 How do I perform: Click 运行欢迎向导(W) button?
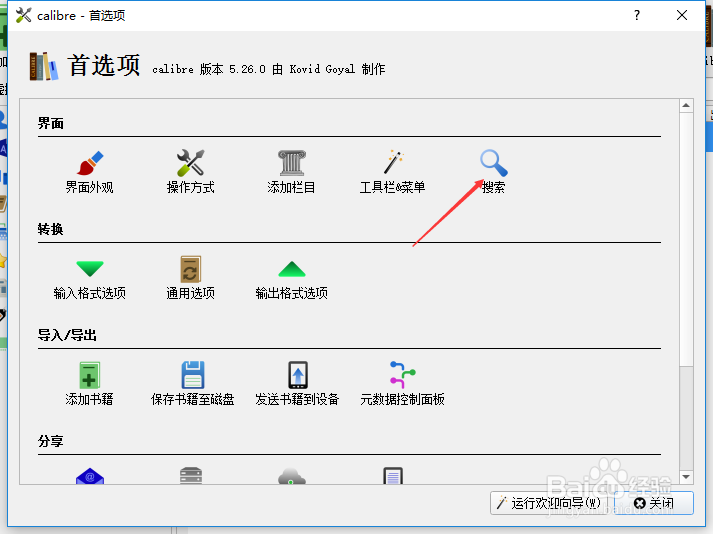click(x=551, y=503)
